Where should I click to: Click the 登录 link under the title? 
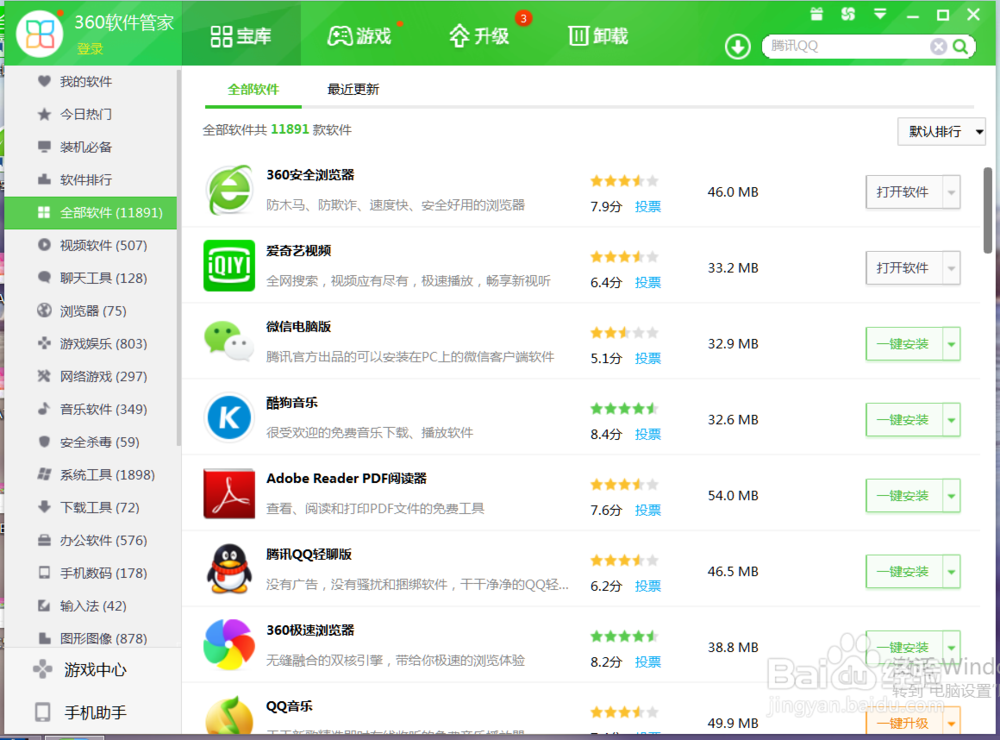click(90, 48)
